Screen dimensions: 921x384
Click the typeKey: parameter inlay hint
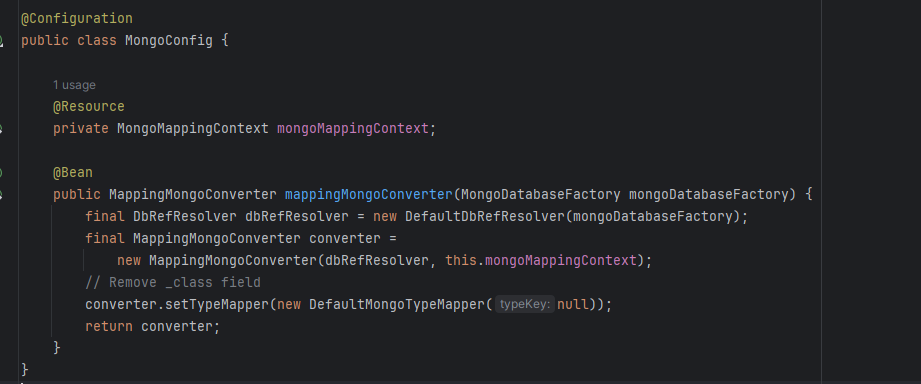[x=525, y=304]
